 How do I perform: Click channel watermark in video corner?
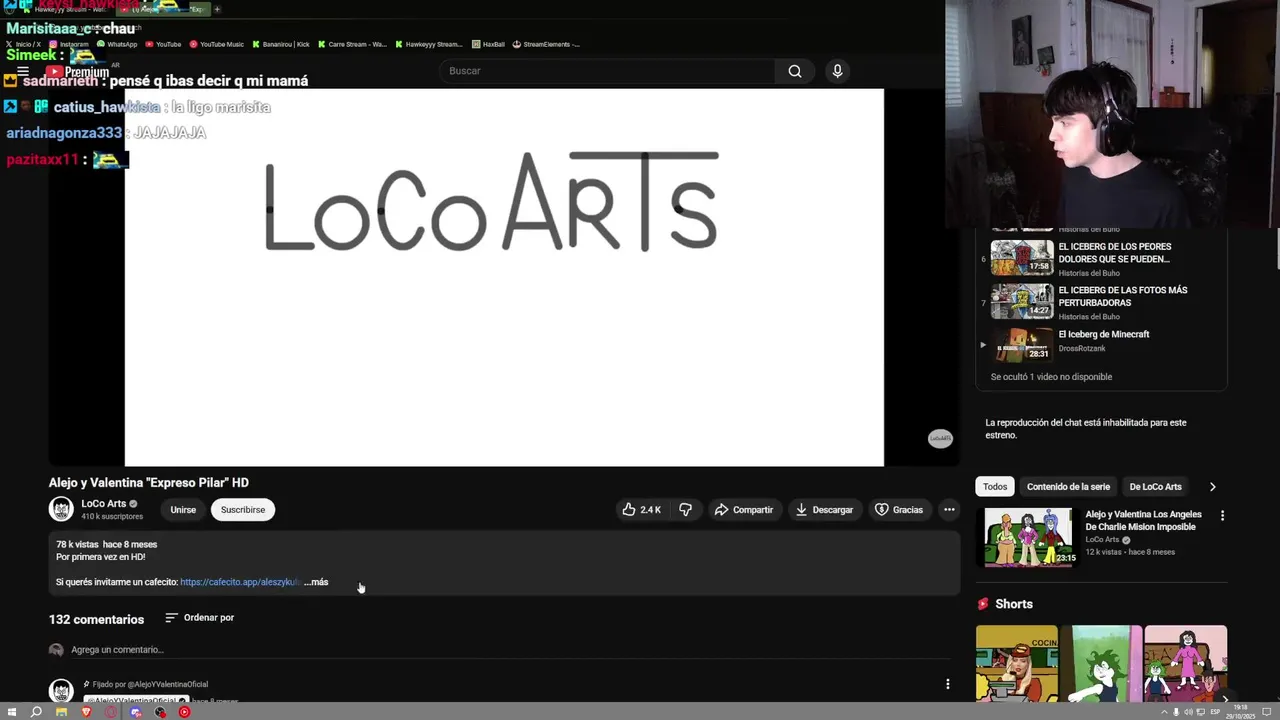940,438
